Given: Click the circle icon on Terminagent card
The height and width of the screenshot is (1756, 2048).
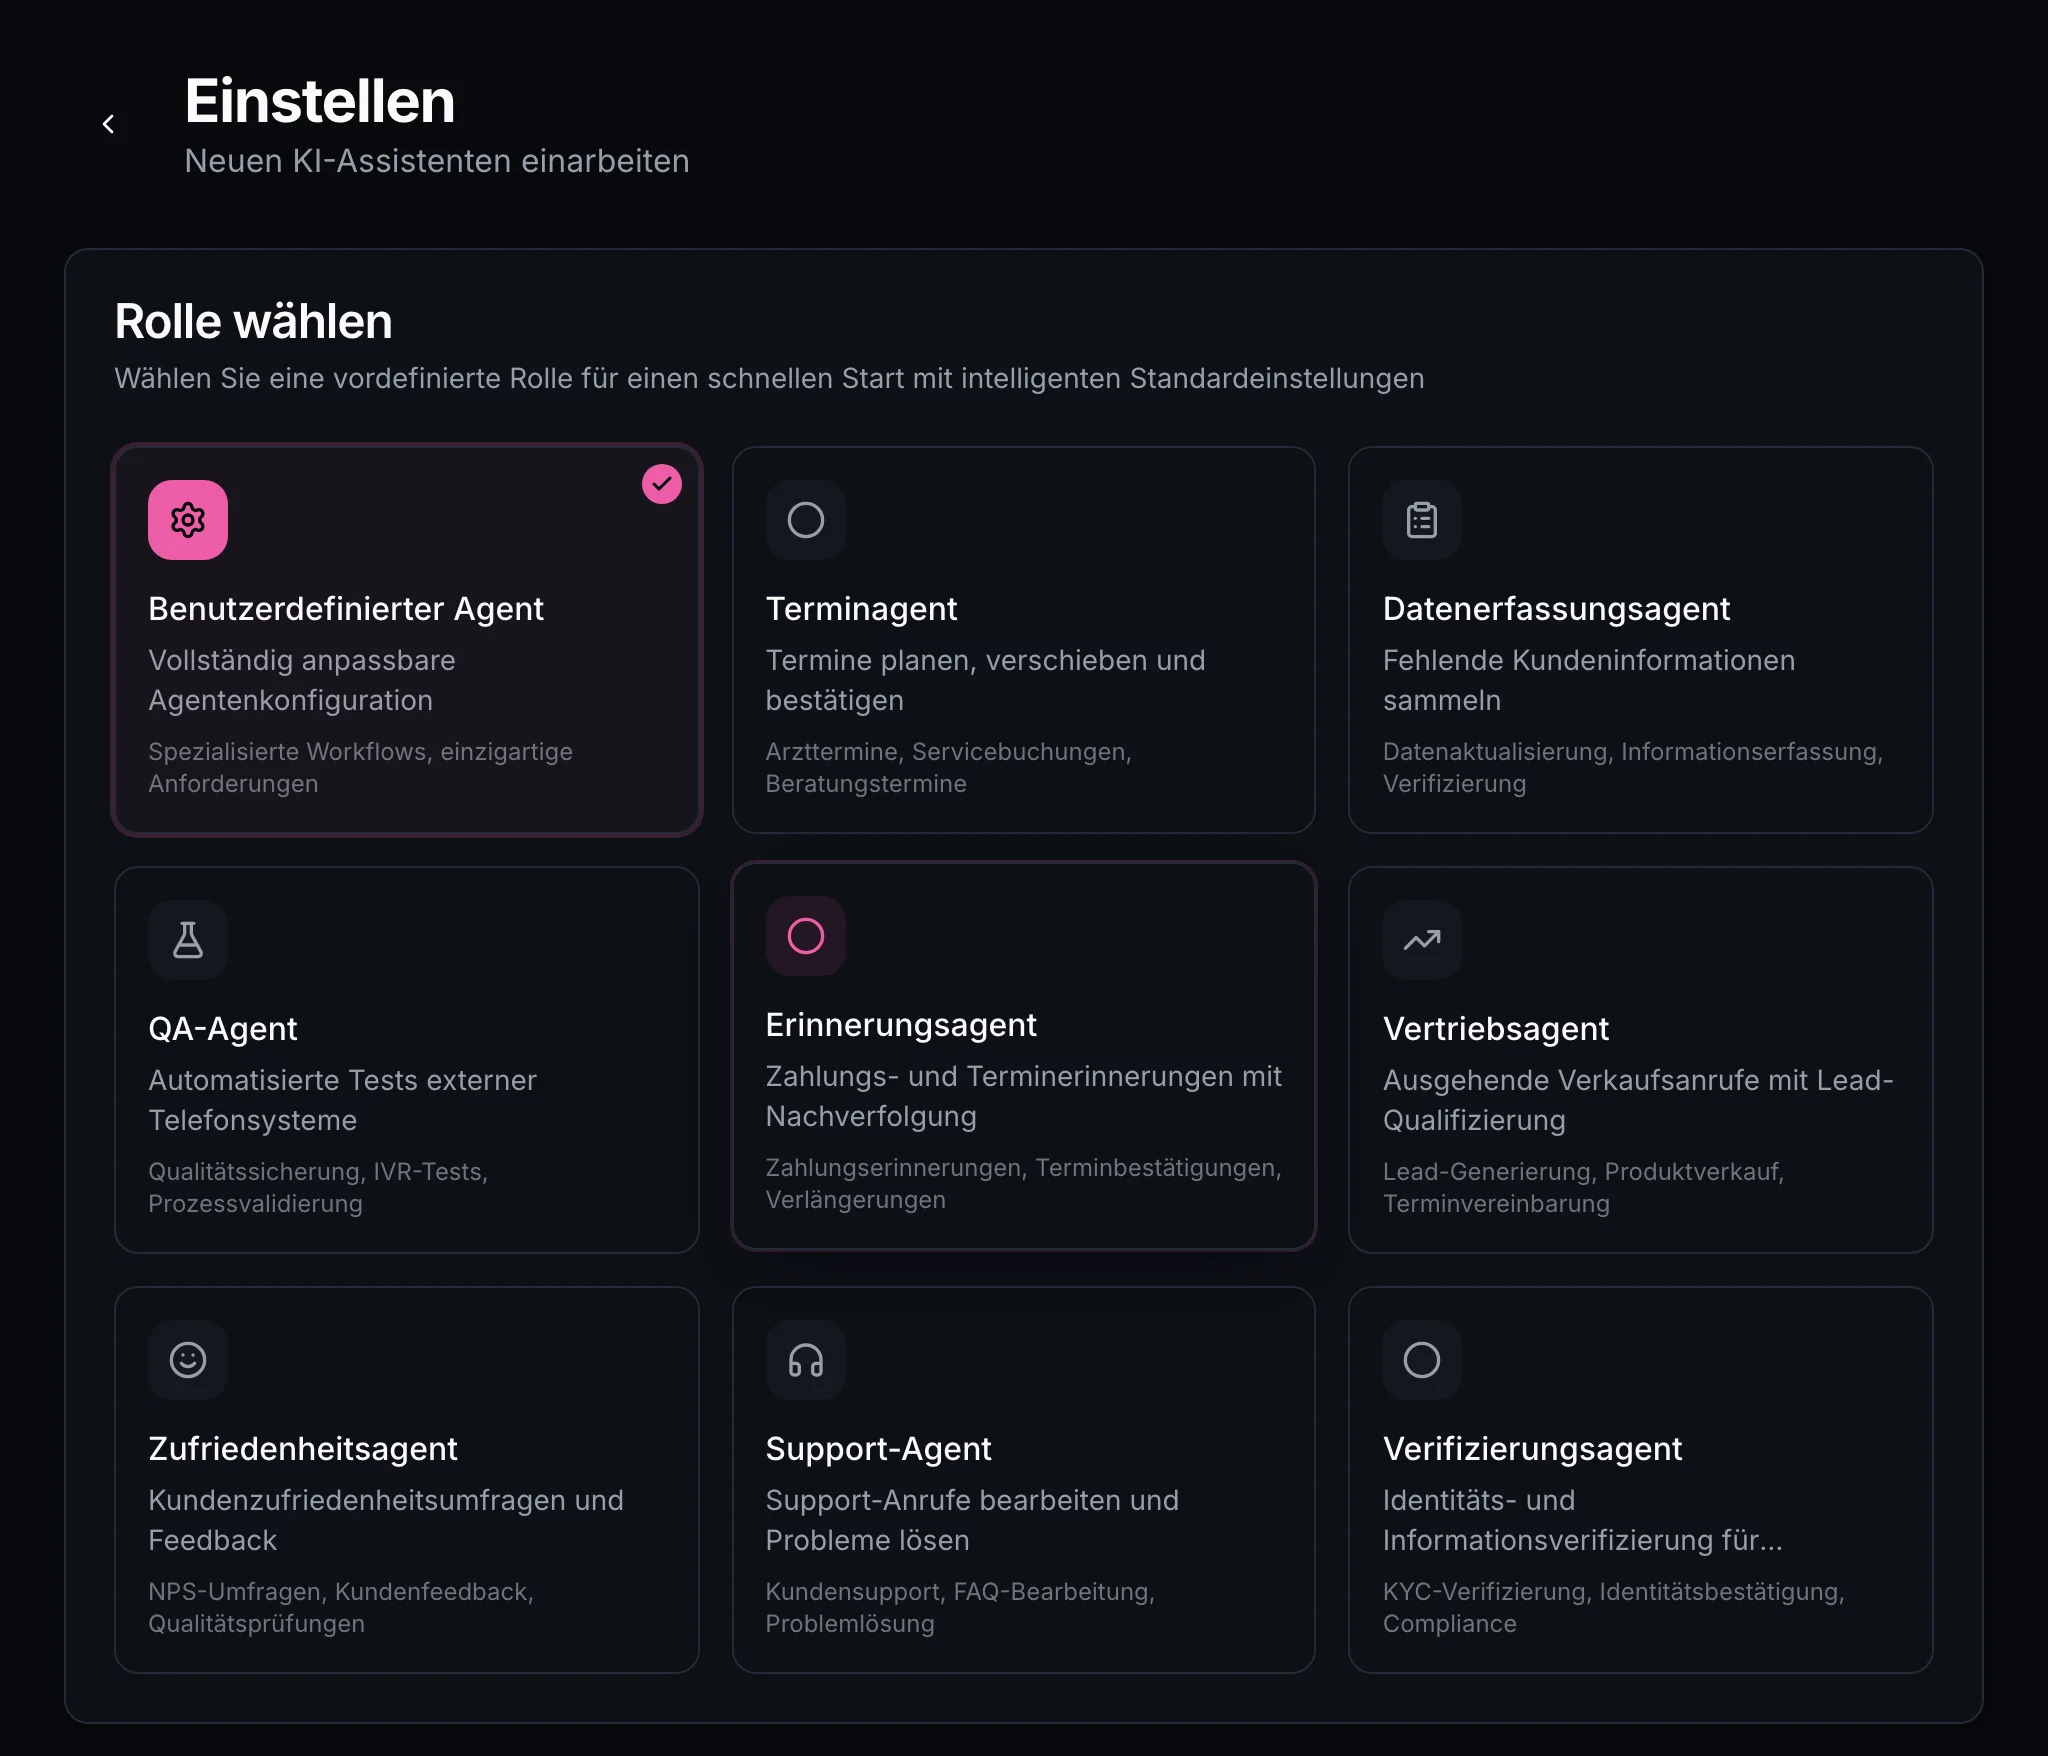Looking at the screenshot, I should tap(806, 519).
